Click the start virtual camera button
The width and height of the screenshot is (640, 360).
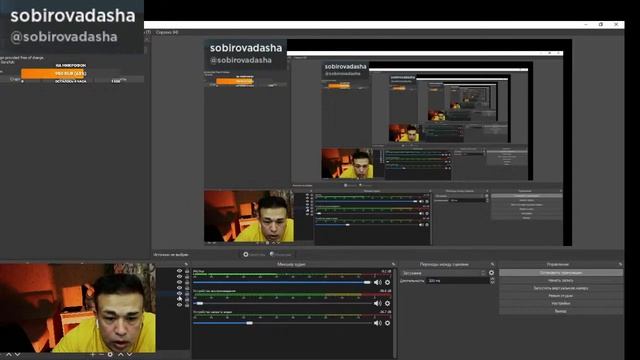click(x=561, y=288)
